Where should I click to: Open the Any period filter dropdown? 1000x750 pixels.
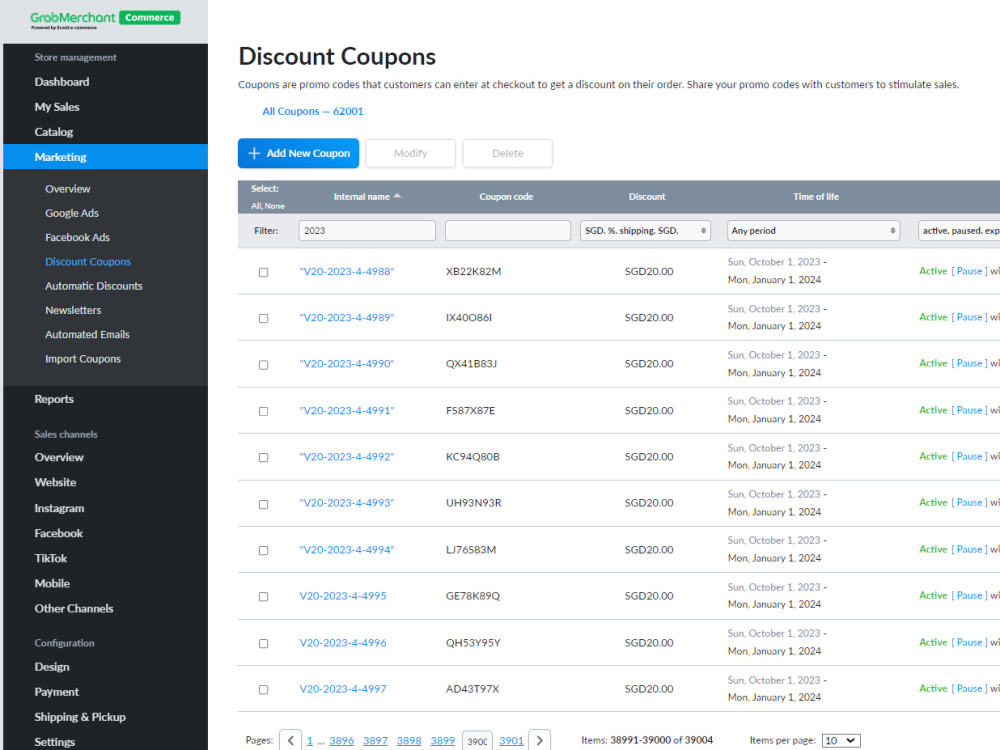click(x=814, y=230)
